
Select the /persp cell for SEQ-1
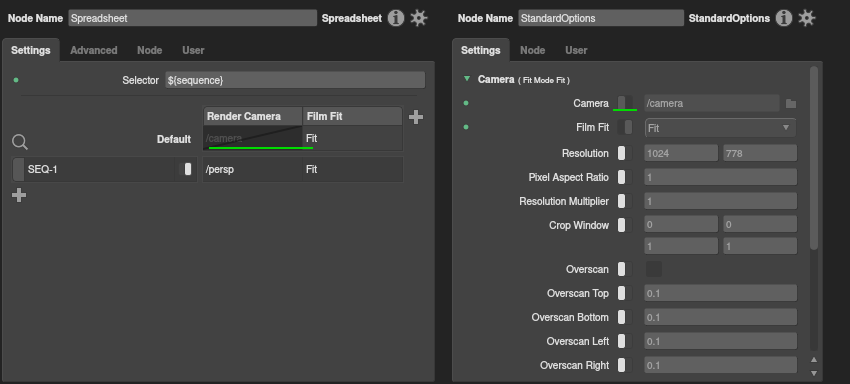(x=252, y=170)
